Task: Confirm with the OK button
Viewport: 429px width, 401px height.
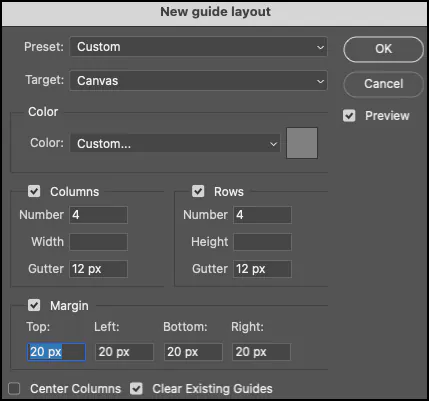Action: coord(383,49)
